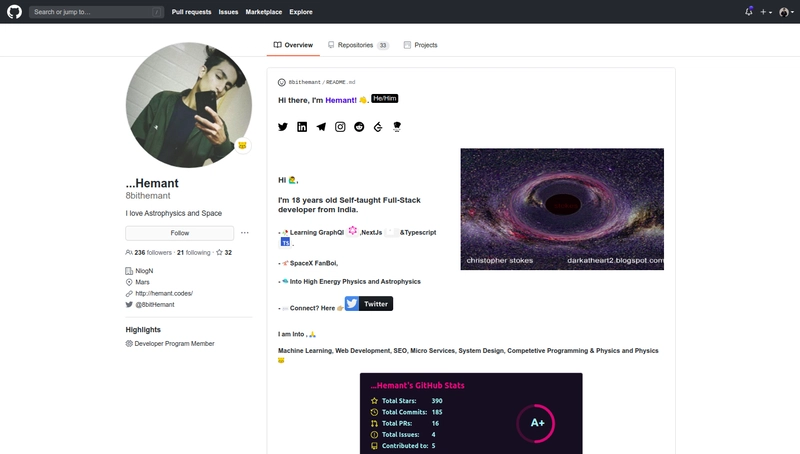Click the Mars location text
This screenshot has height=454, width=800.
tap(142, 282)
